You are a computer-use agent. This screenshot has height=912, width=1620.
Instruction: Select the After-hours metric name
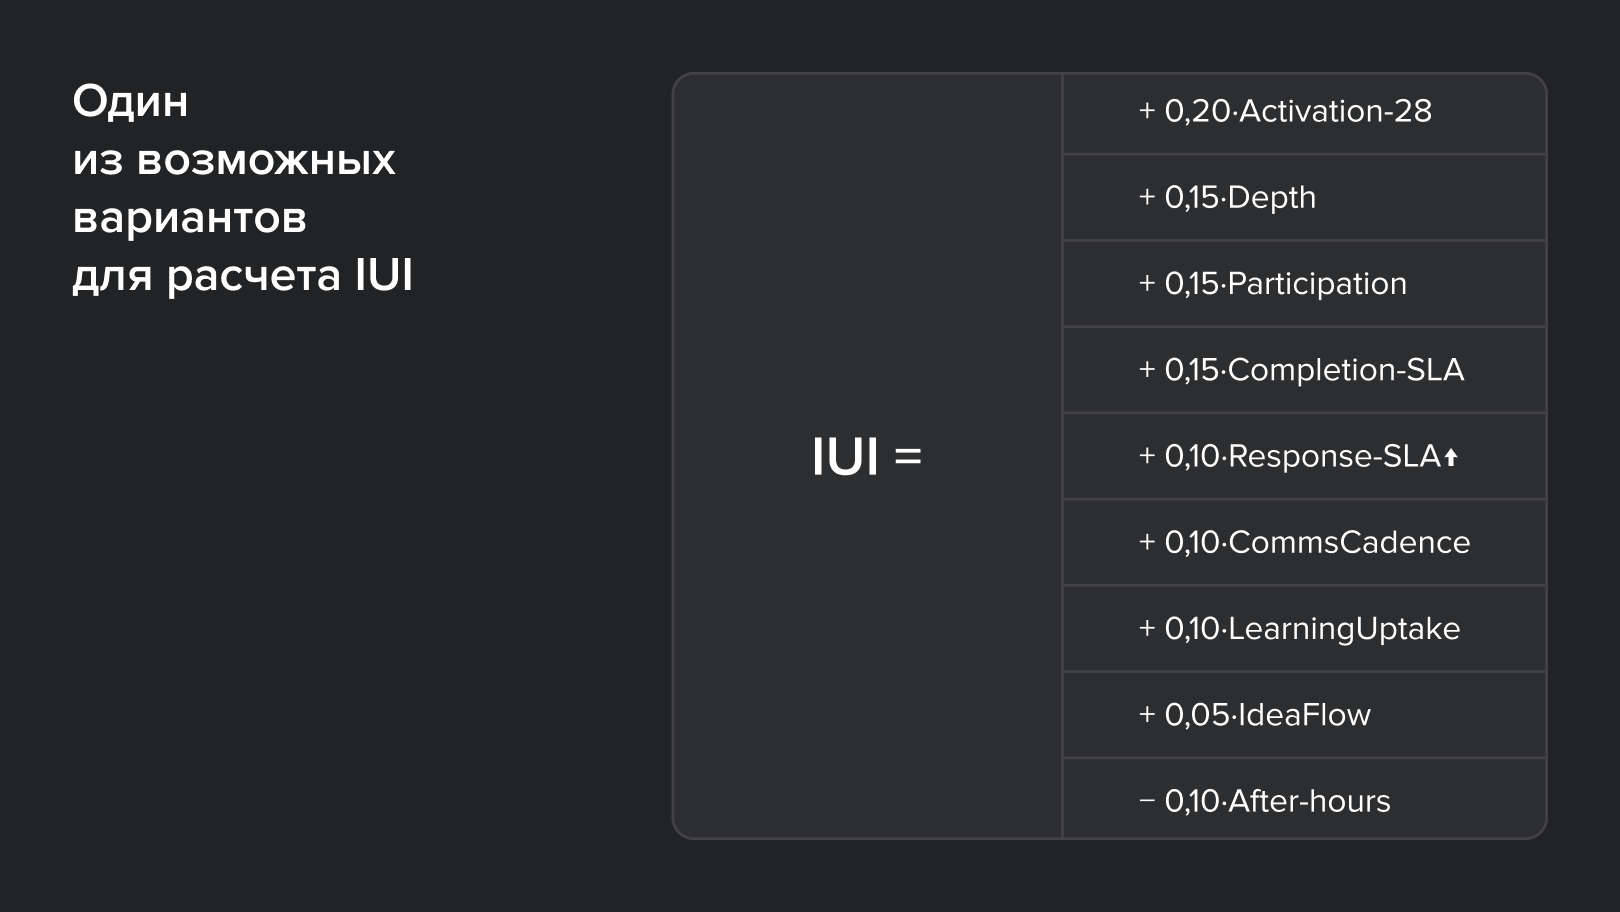click(1309, 801)
